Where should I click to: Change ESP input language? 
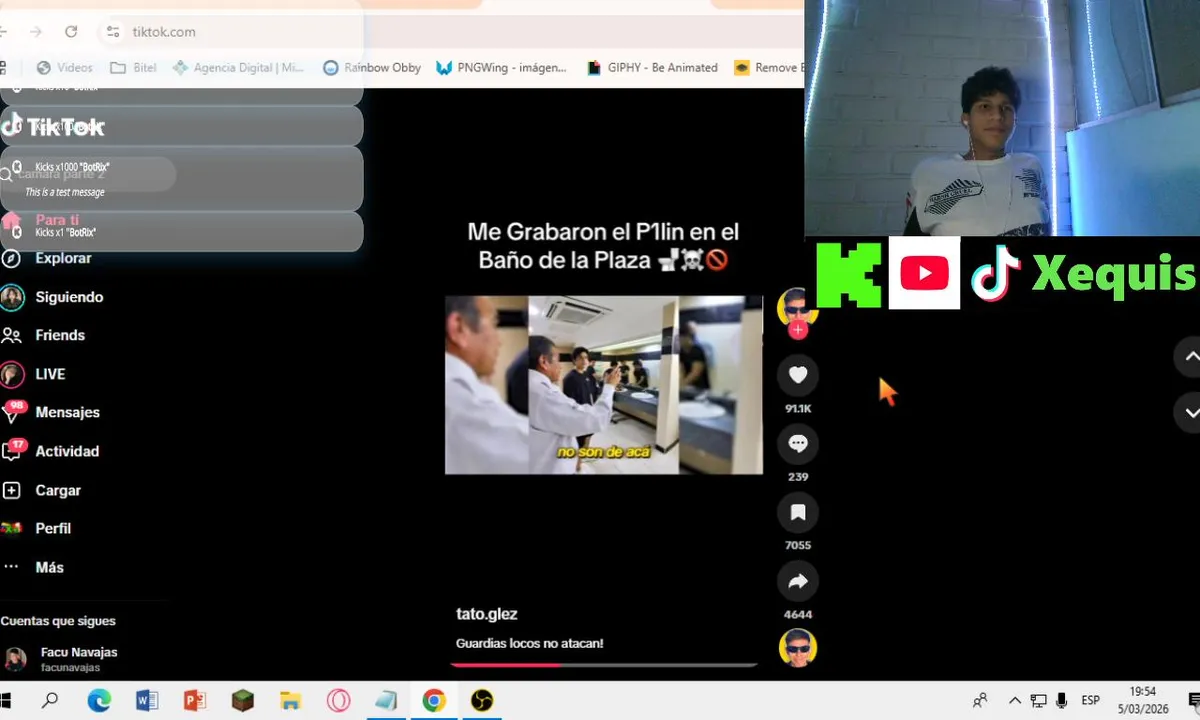click(x=1090, y=701)
